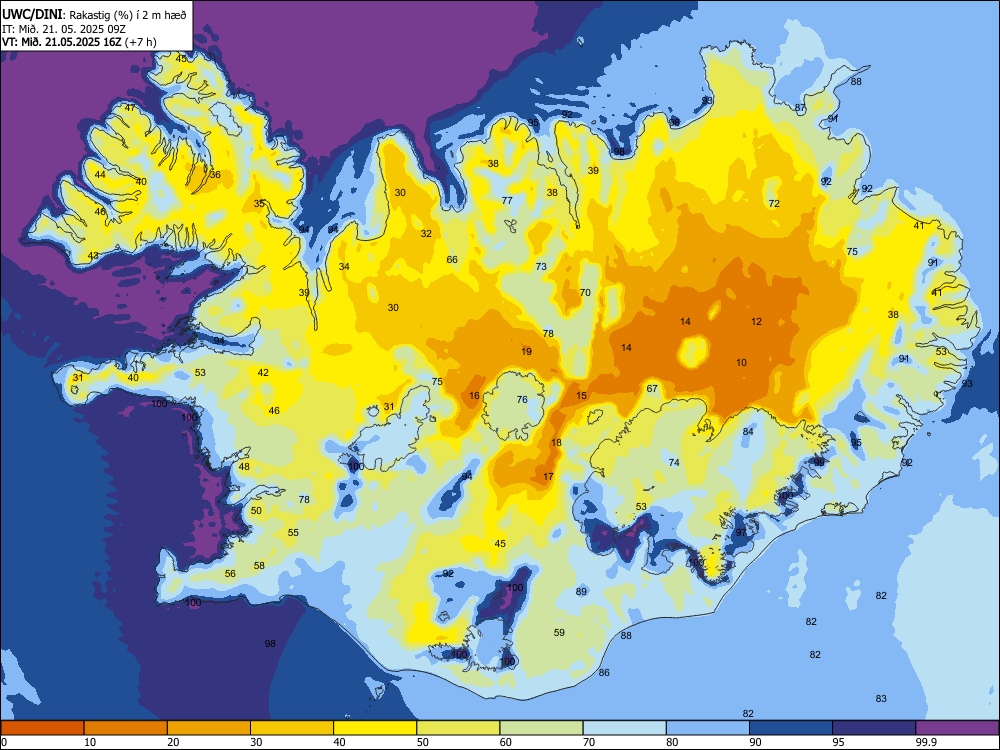The height and width of the screenshot is (750, 1000).
Task: Click the map humidity value 73
Action: click(541, 267)
